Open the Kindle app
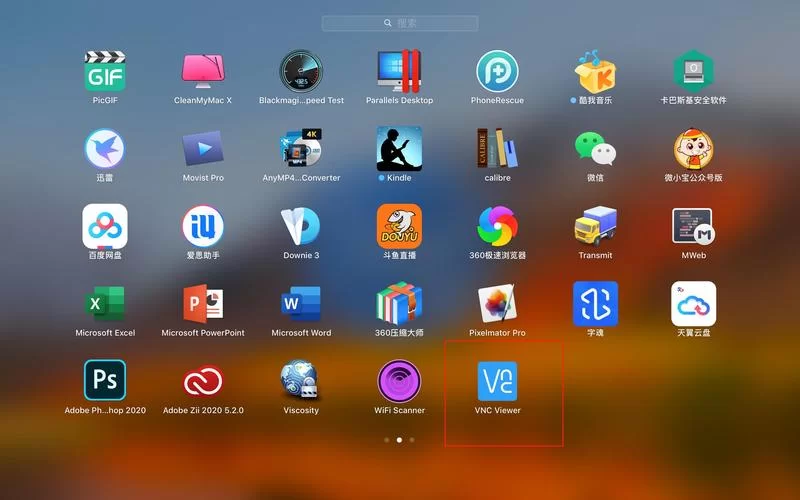This screenshot has height=500, width=800. tap(399, 149)
